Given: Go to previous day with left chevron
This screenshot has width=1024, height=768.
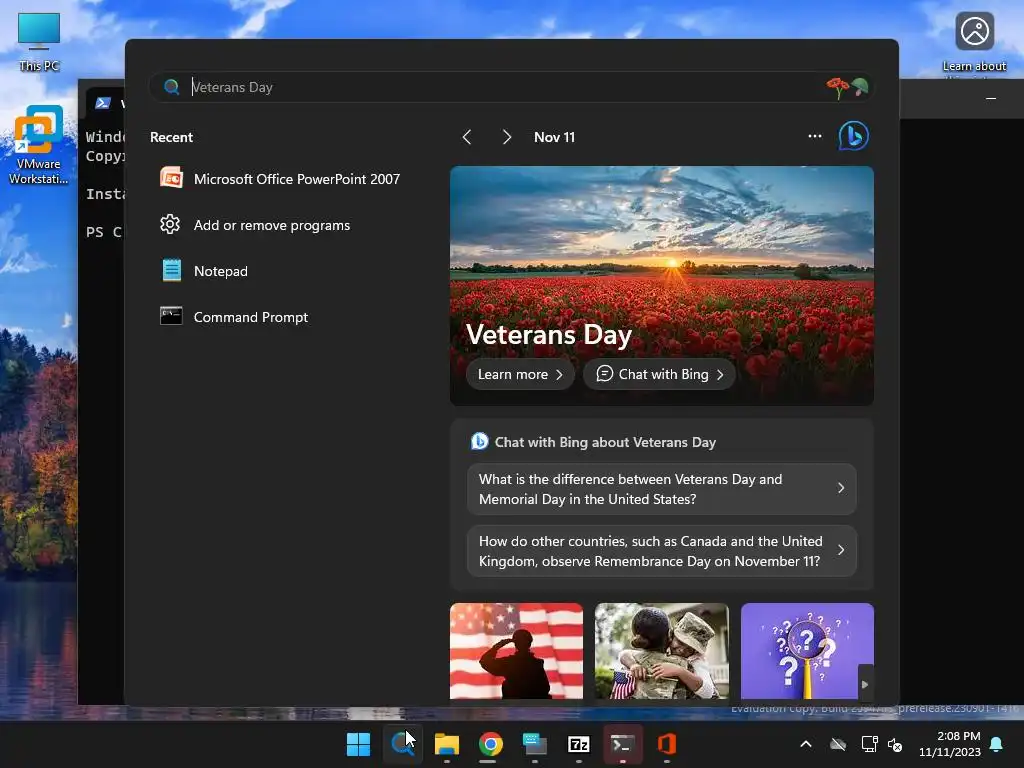Looking at the screenshot, I should [x=466, y=137].
